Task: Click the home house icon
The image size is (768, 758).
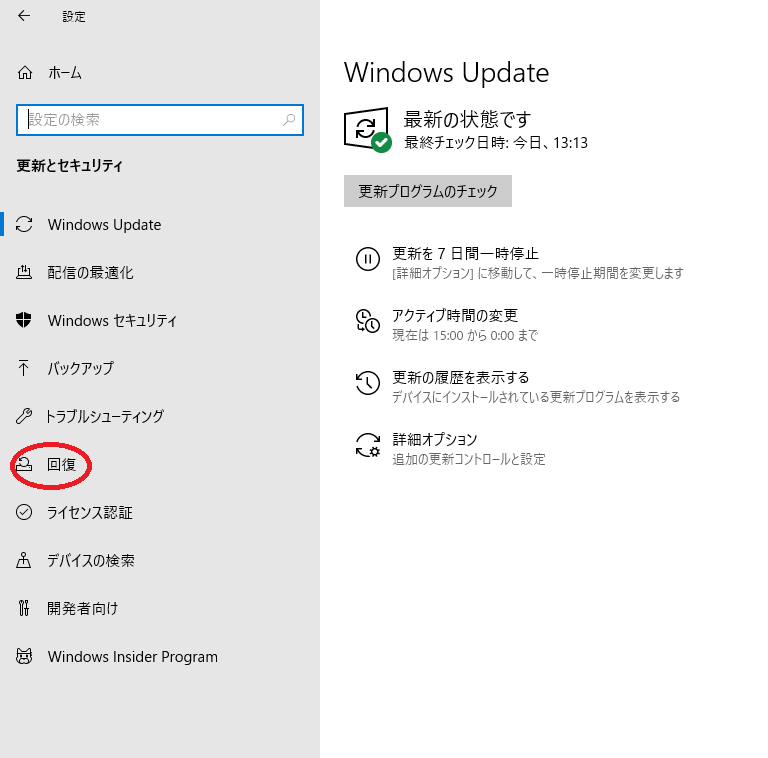Action: (24, 73)
